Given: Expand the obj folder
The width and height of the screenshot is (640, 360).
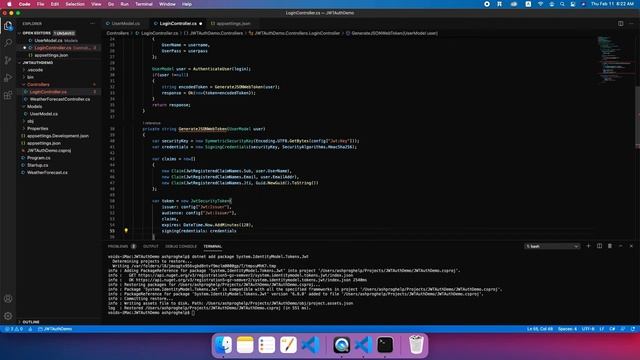Looking at the screenshot, I should coord(30,121).
